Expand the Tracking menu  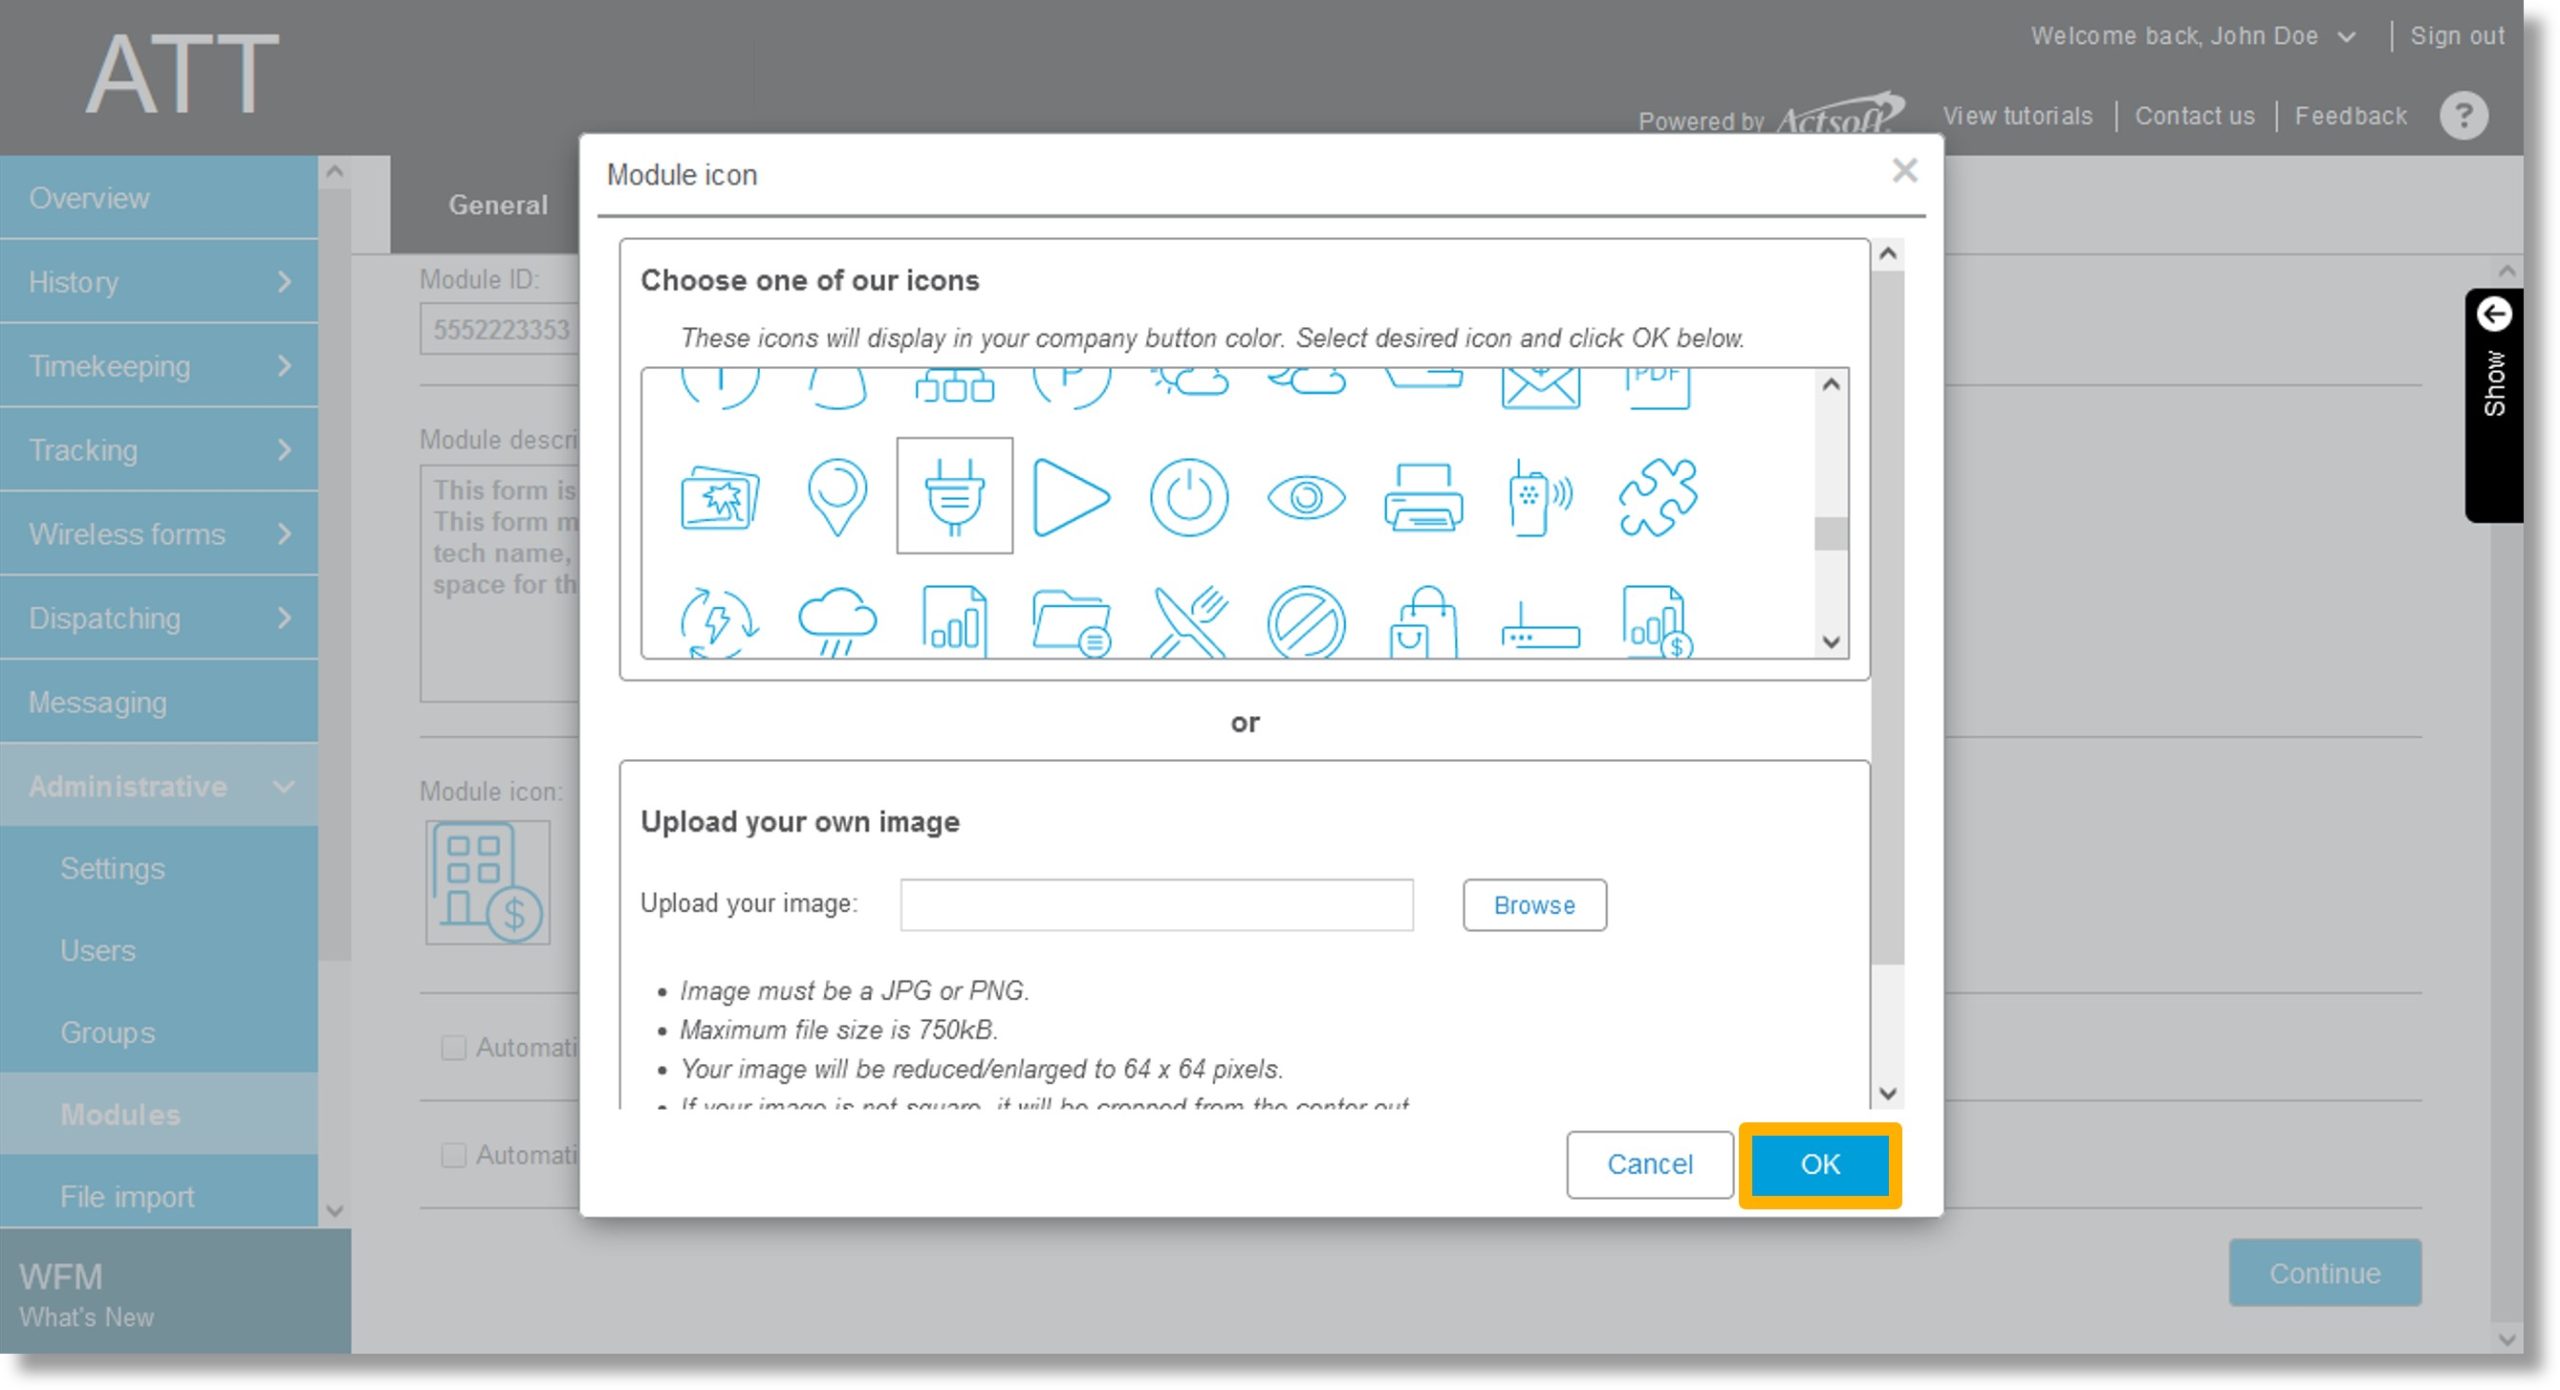point(159,450)
